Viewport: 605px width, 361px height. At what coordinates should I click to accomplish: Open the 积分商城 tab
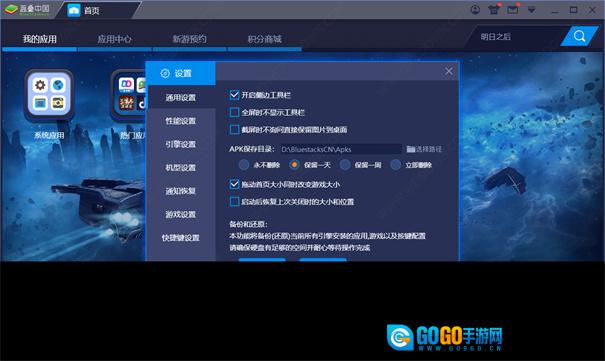coord(265,39)
